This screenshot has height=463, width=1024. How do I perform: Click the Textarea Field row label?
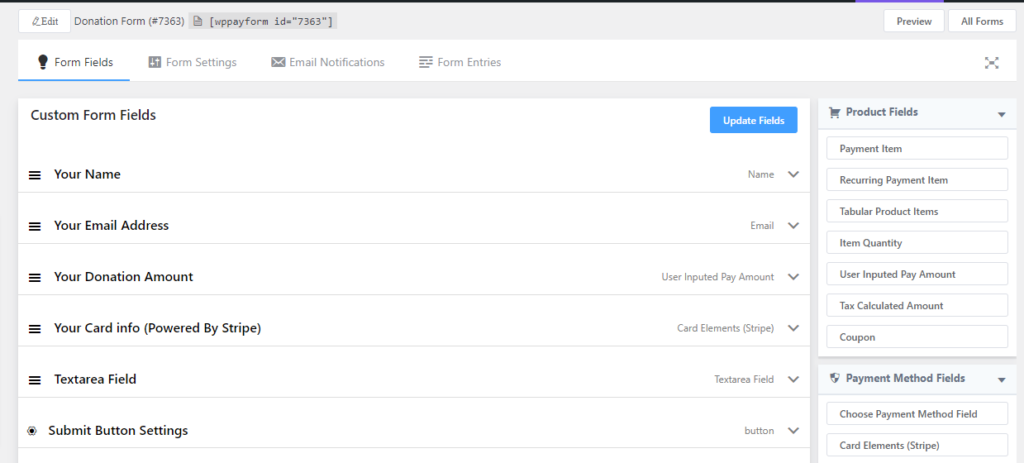pos(95,379)
